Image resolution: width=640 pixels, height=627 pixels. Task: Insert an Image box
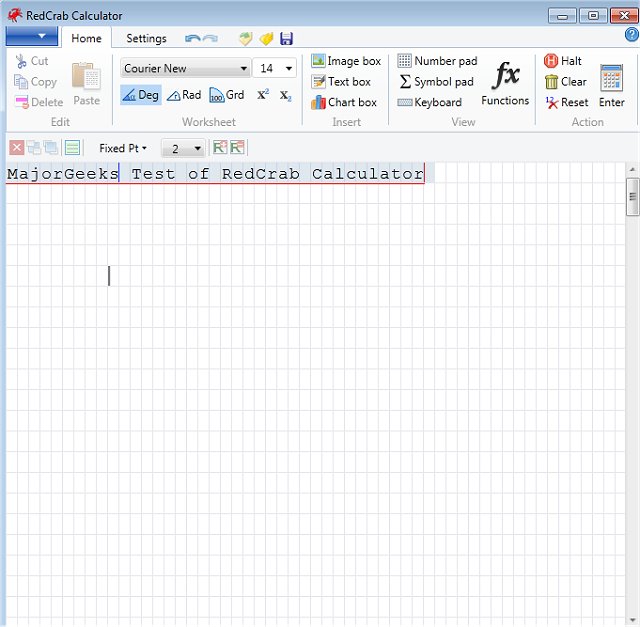[346, 61]
